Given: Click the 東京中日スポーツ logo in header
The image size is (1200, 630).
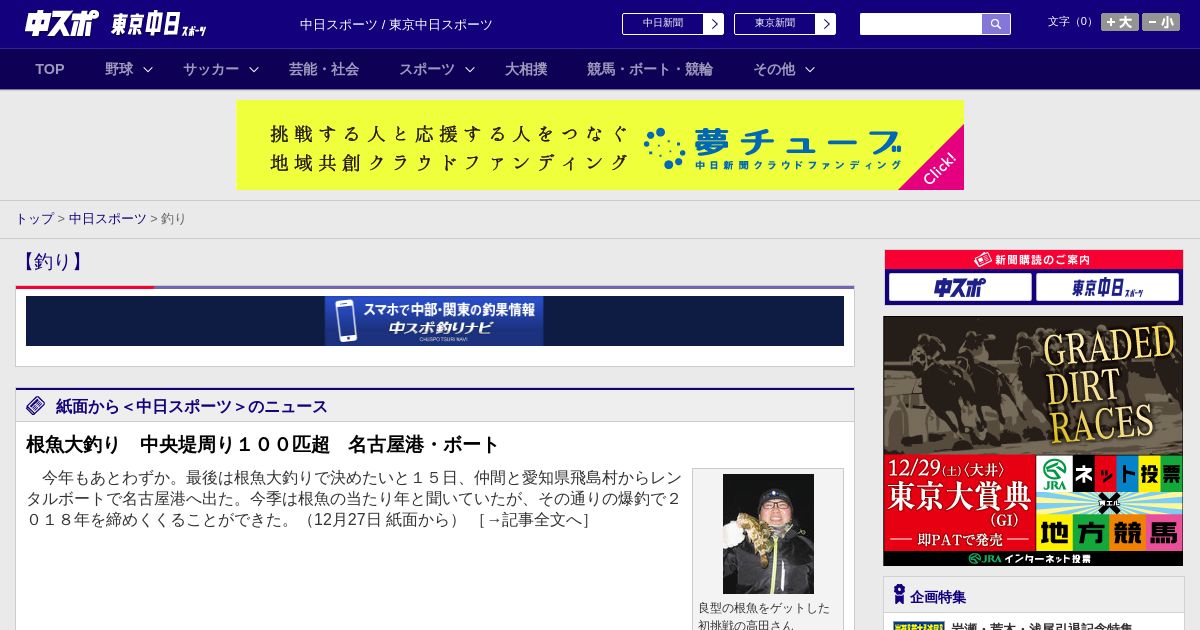Looking at the screenshot, I should [159, 24].
